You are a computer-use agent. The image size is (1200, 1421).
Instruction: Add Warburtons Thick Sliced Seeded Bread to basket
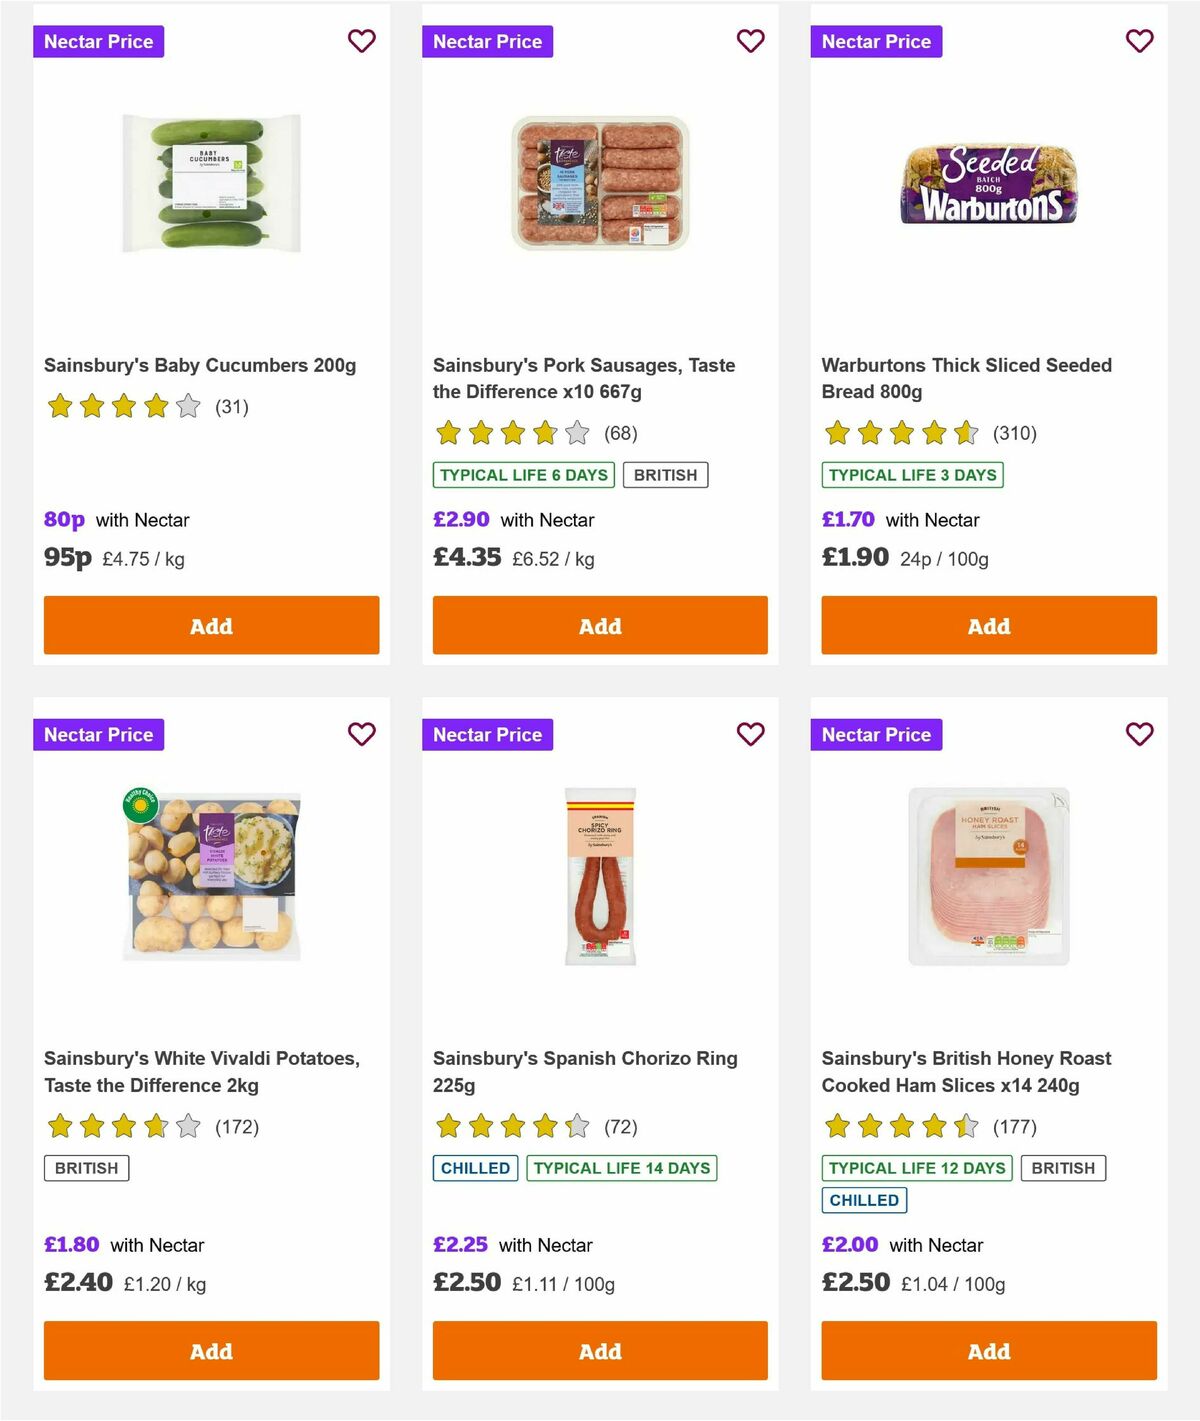click(x=988, y=625)
